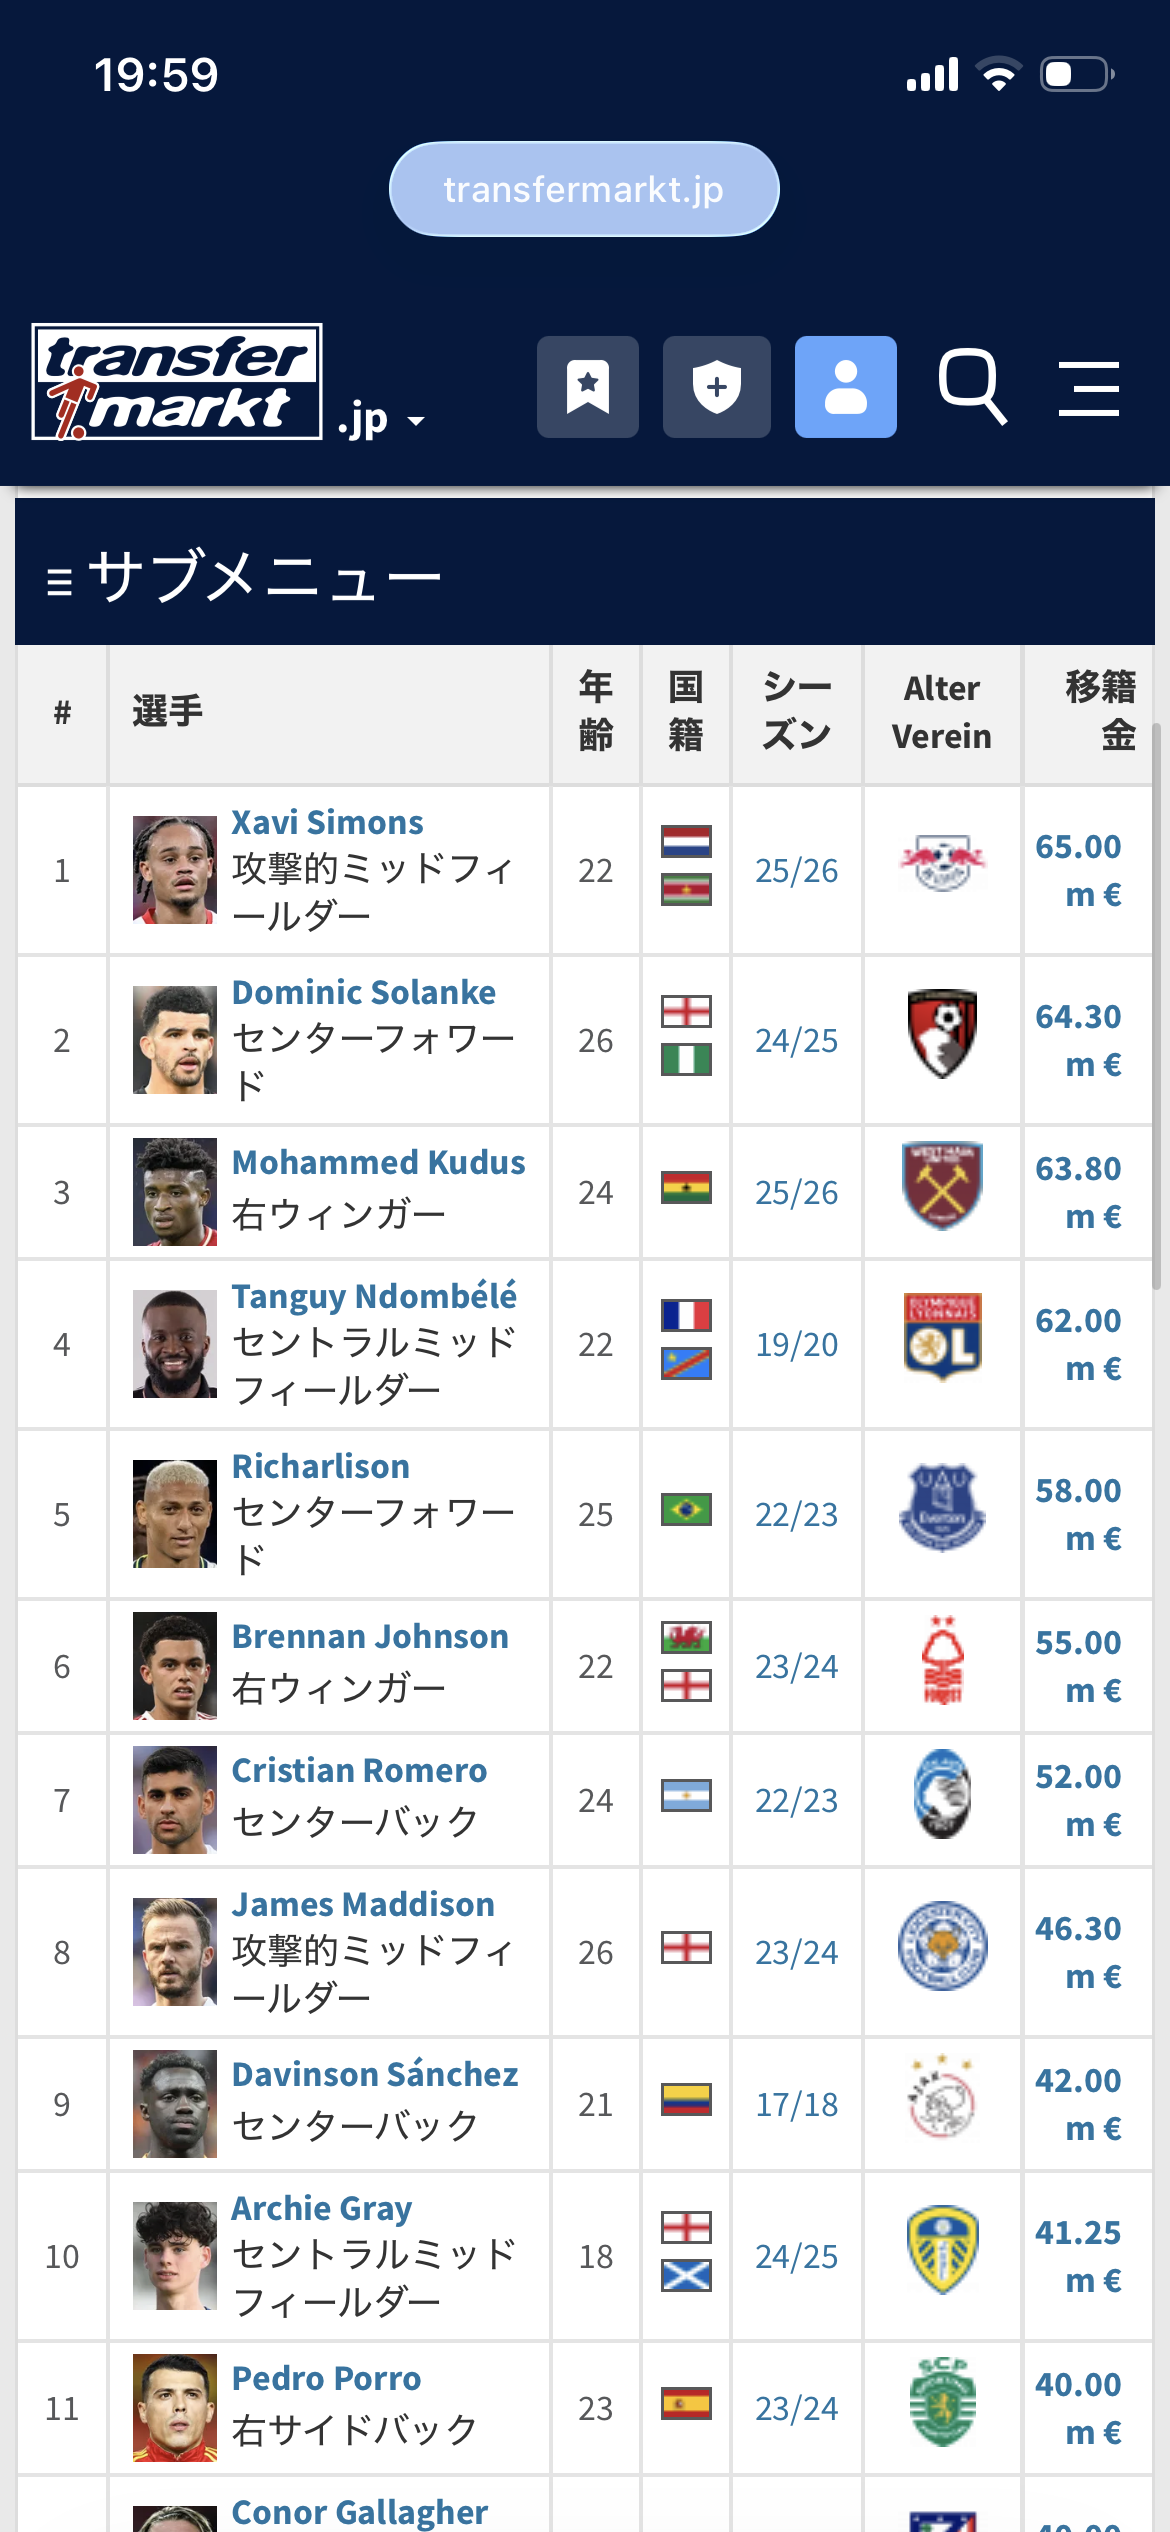Viewport: 1170px width, 2532px height.
Task: Open Cristian Romero's portrait thumbnail
Action: pos(175,1800)
